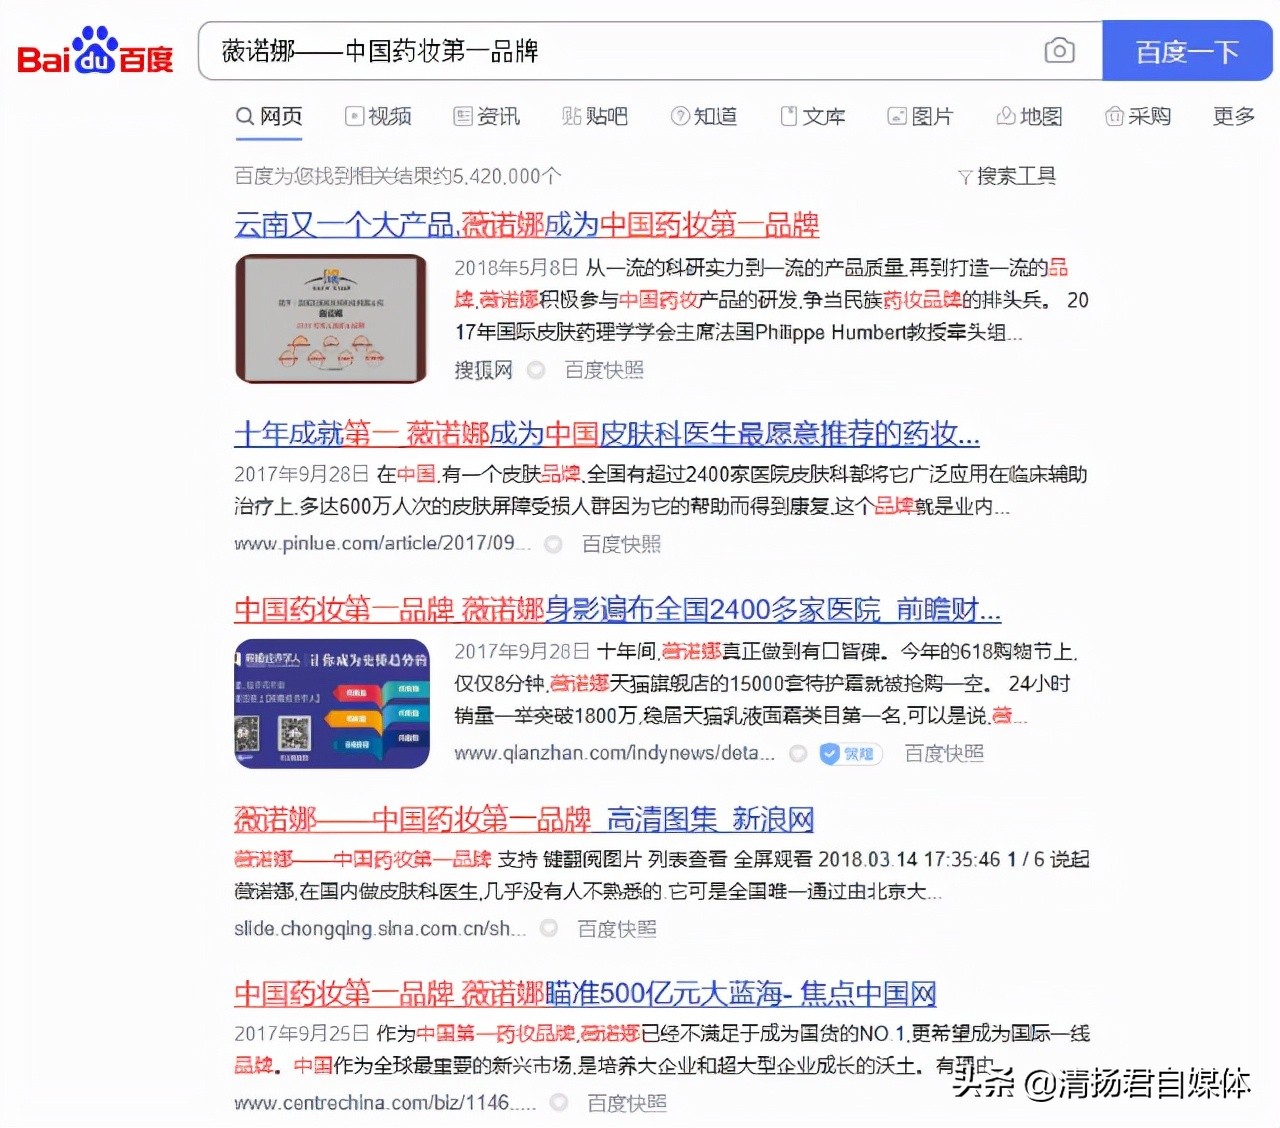Image resolution: width=1280 pixels, height=1128 pixels.
Task: Switch to the 贴吧 tab
Action: pos(596,116)
